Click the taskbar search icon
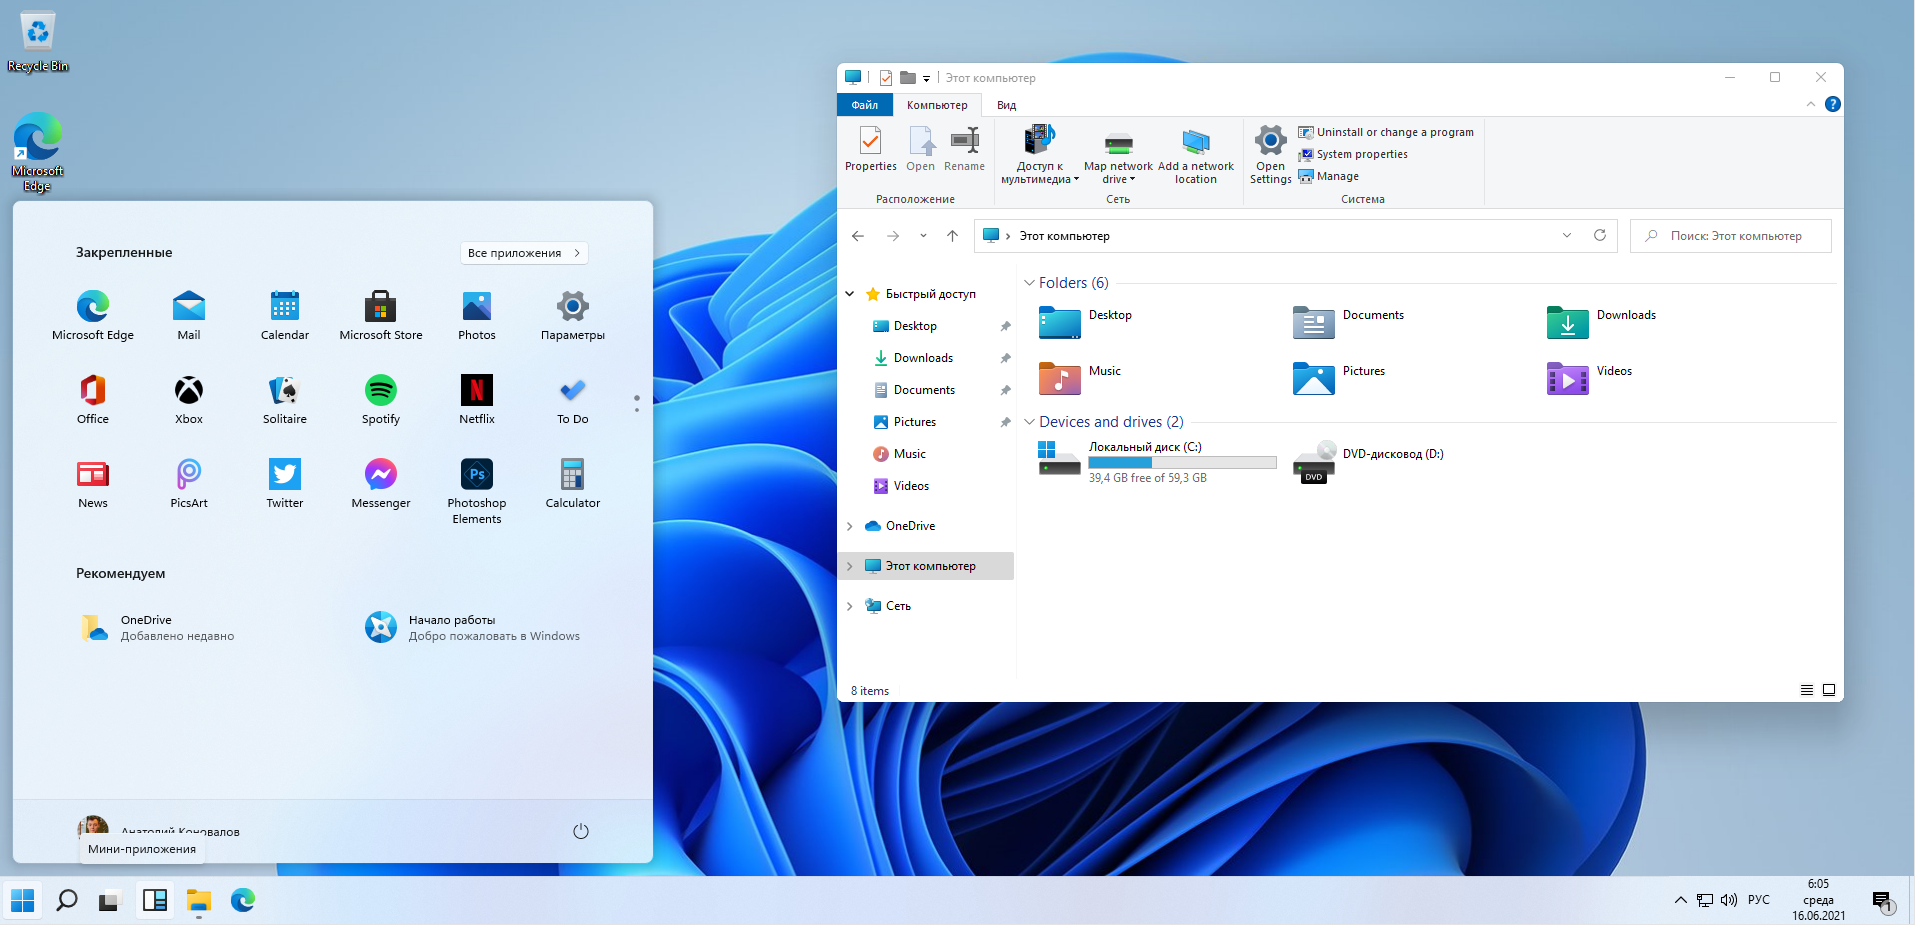This screenshot has height=926, width=1916. (66, 900)
